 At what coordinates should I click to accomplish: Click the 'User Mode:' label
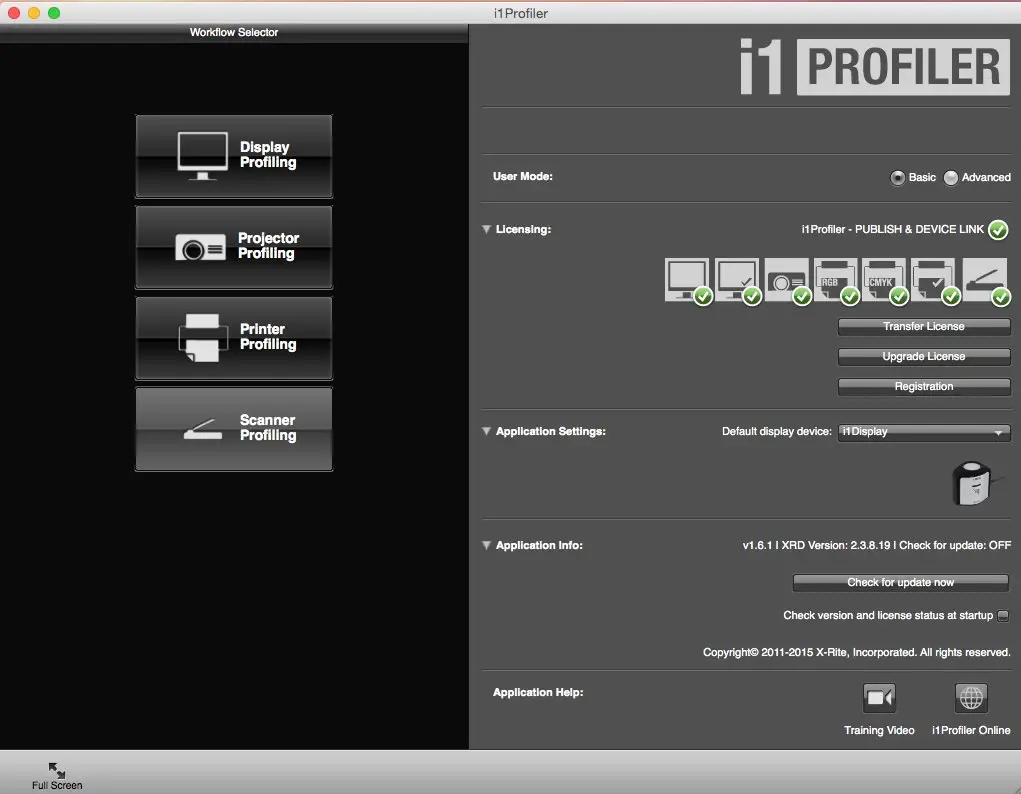(x=523, y=177)
